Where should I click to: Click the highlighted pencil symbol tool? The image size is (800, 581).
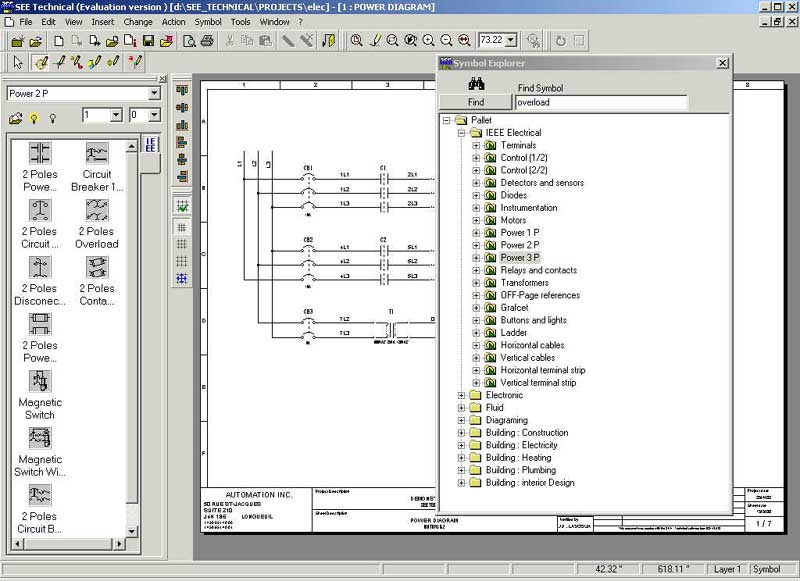[x=40, y=62]
